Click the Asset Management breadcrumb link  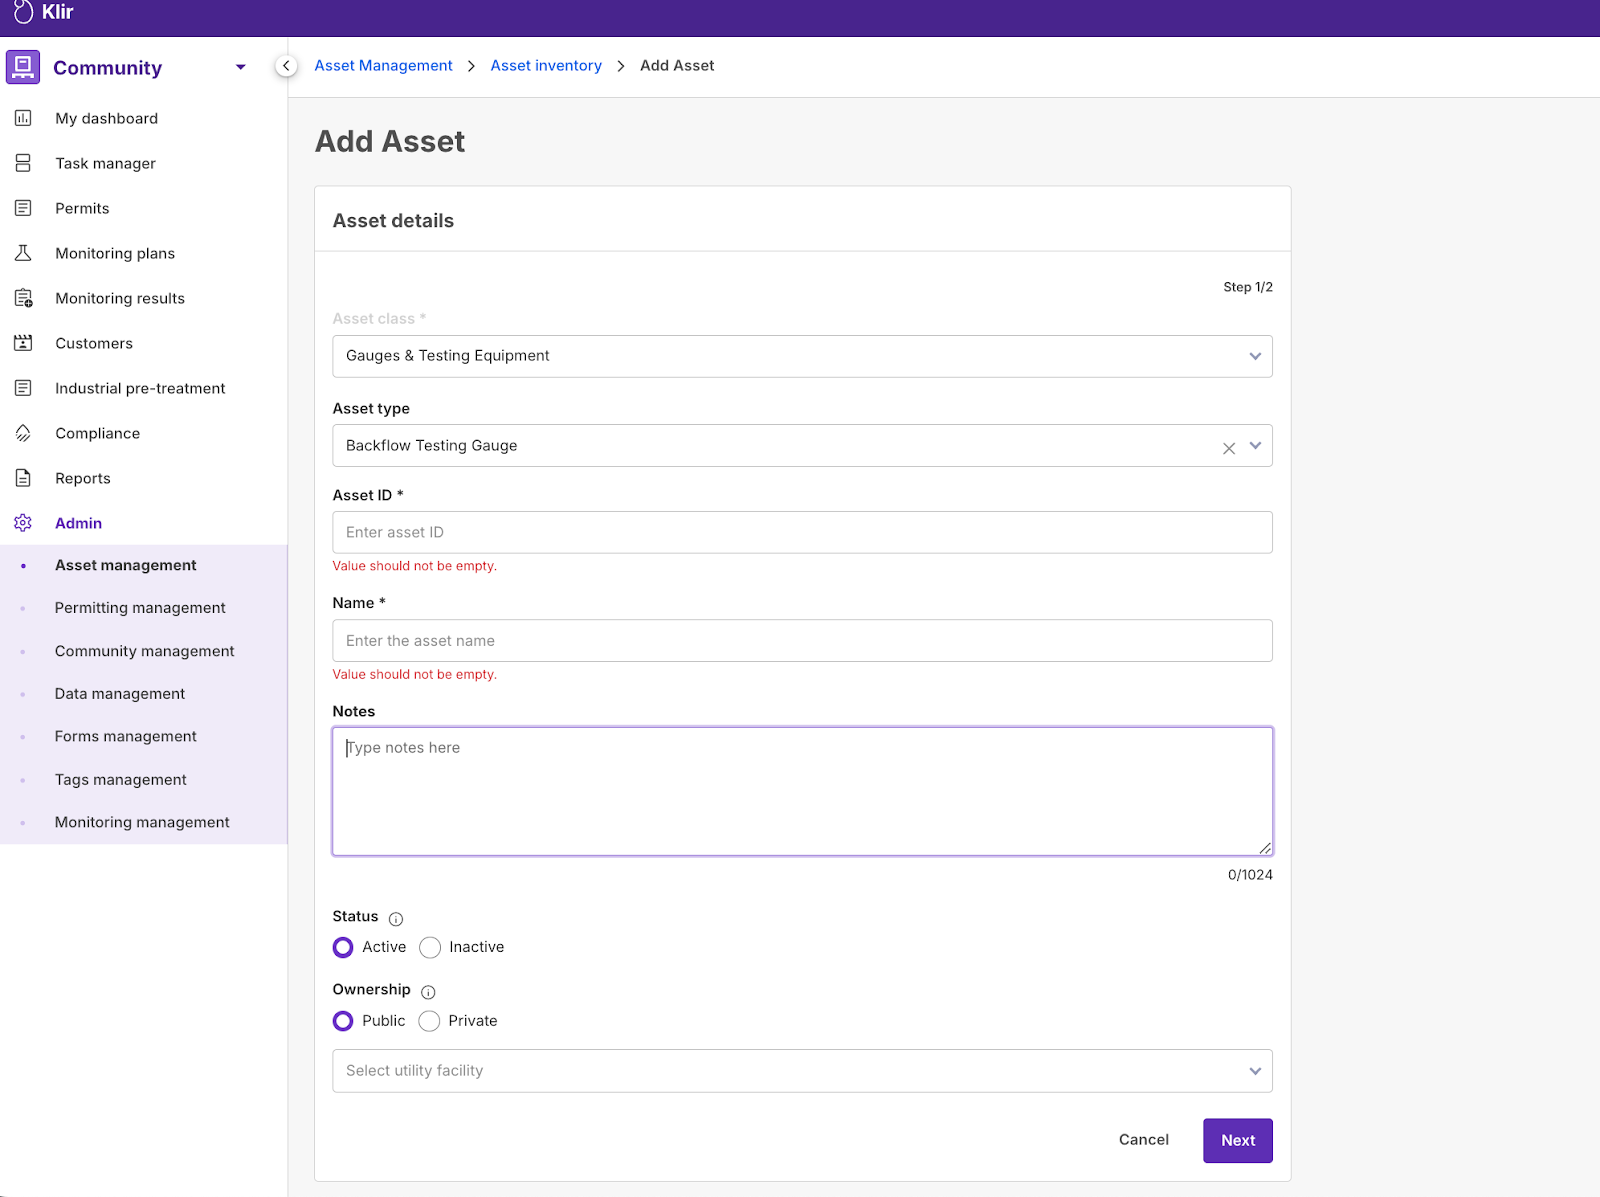[x=383, y=65]
